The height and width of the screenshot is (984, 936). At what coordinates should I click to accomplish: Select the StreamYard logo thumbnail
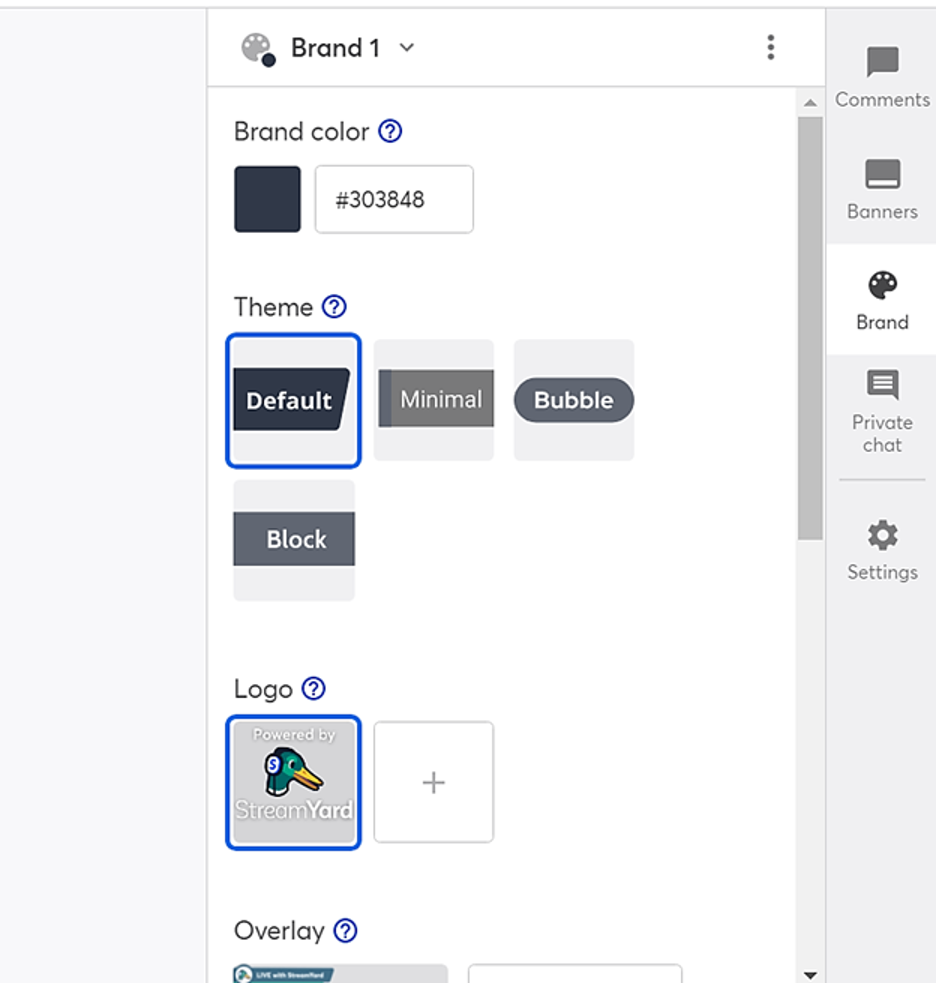coord(293,783)
